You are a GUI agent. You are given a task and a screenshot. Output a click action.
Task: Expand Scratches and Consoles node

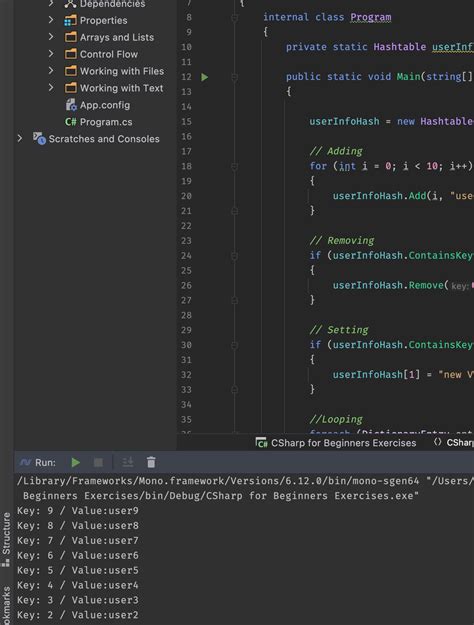20,138
